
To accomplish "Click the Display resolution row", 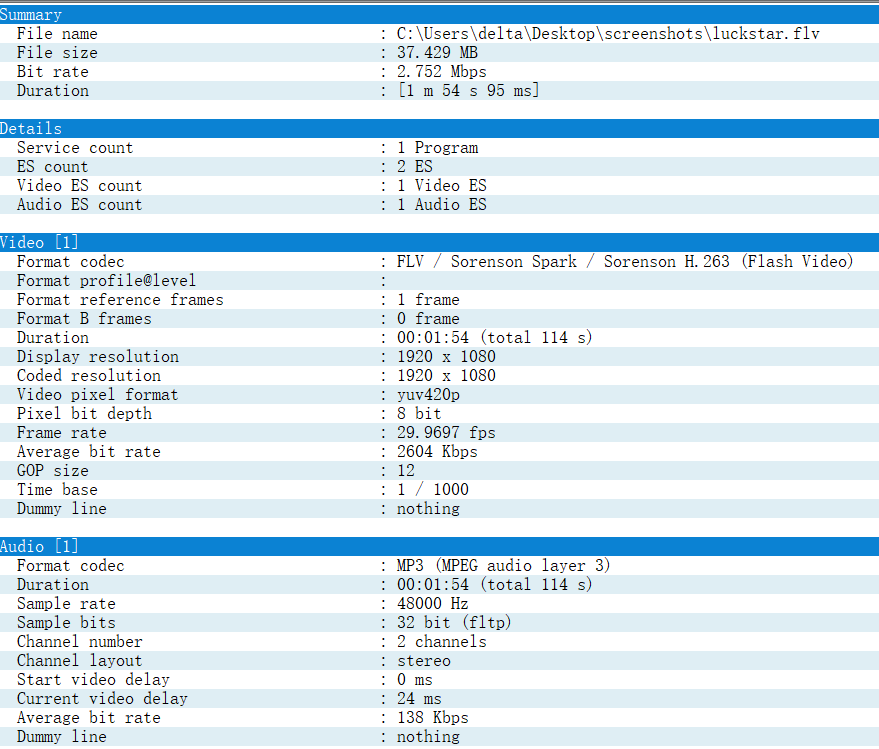I will [98, 357].
